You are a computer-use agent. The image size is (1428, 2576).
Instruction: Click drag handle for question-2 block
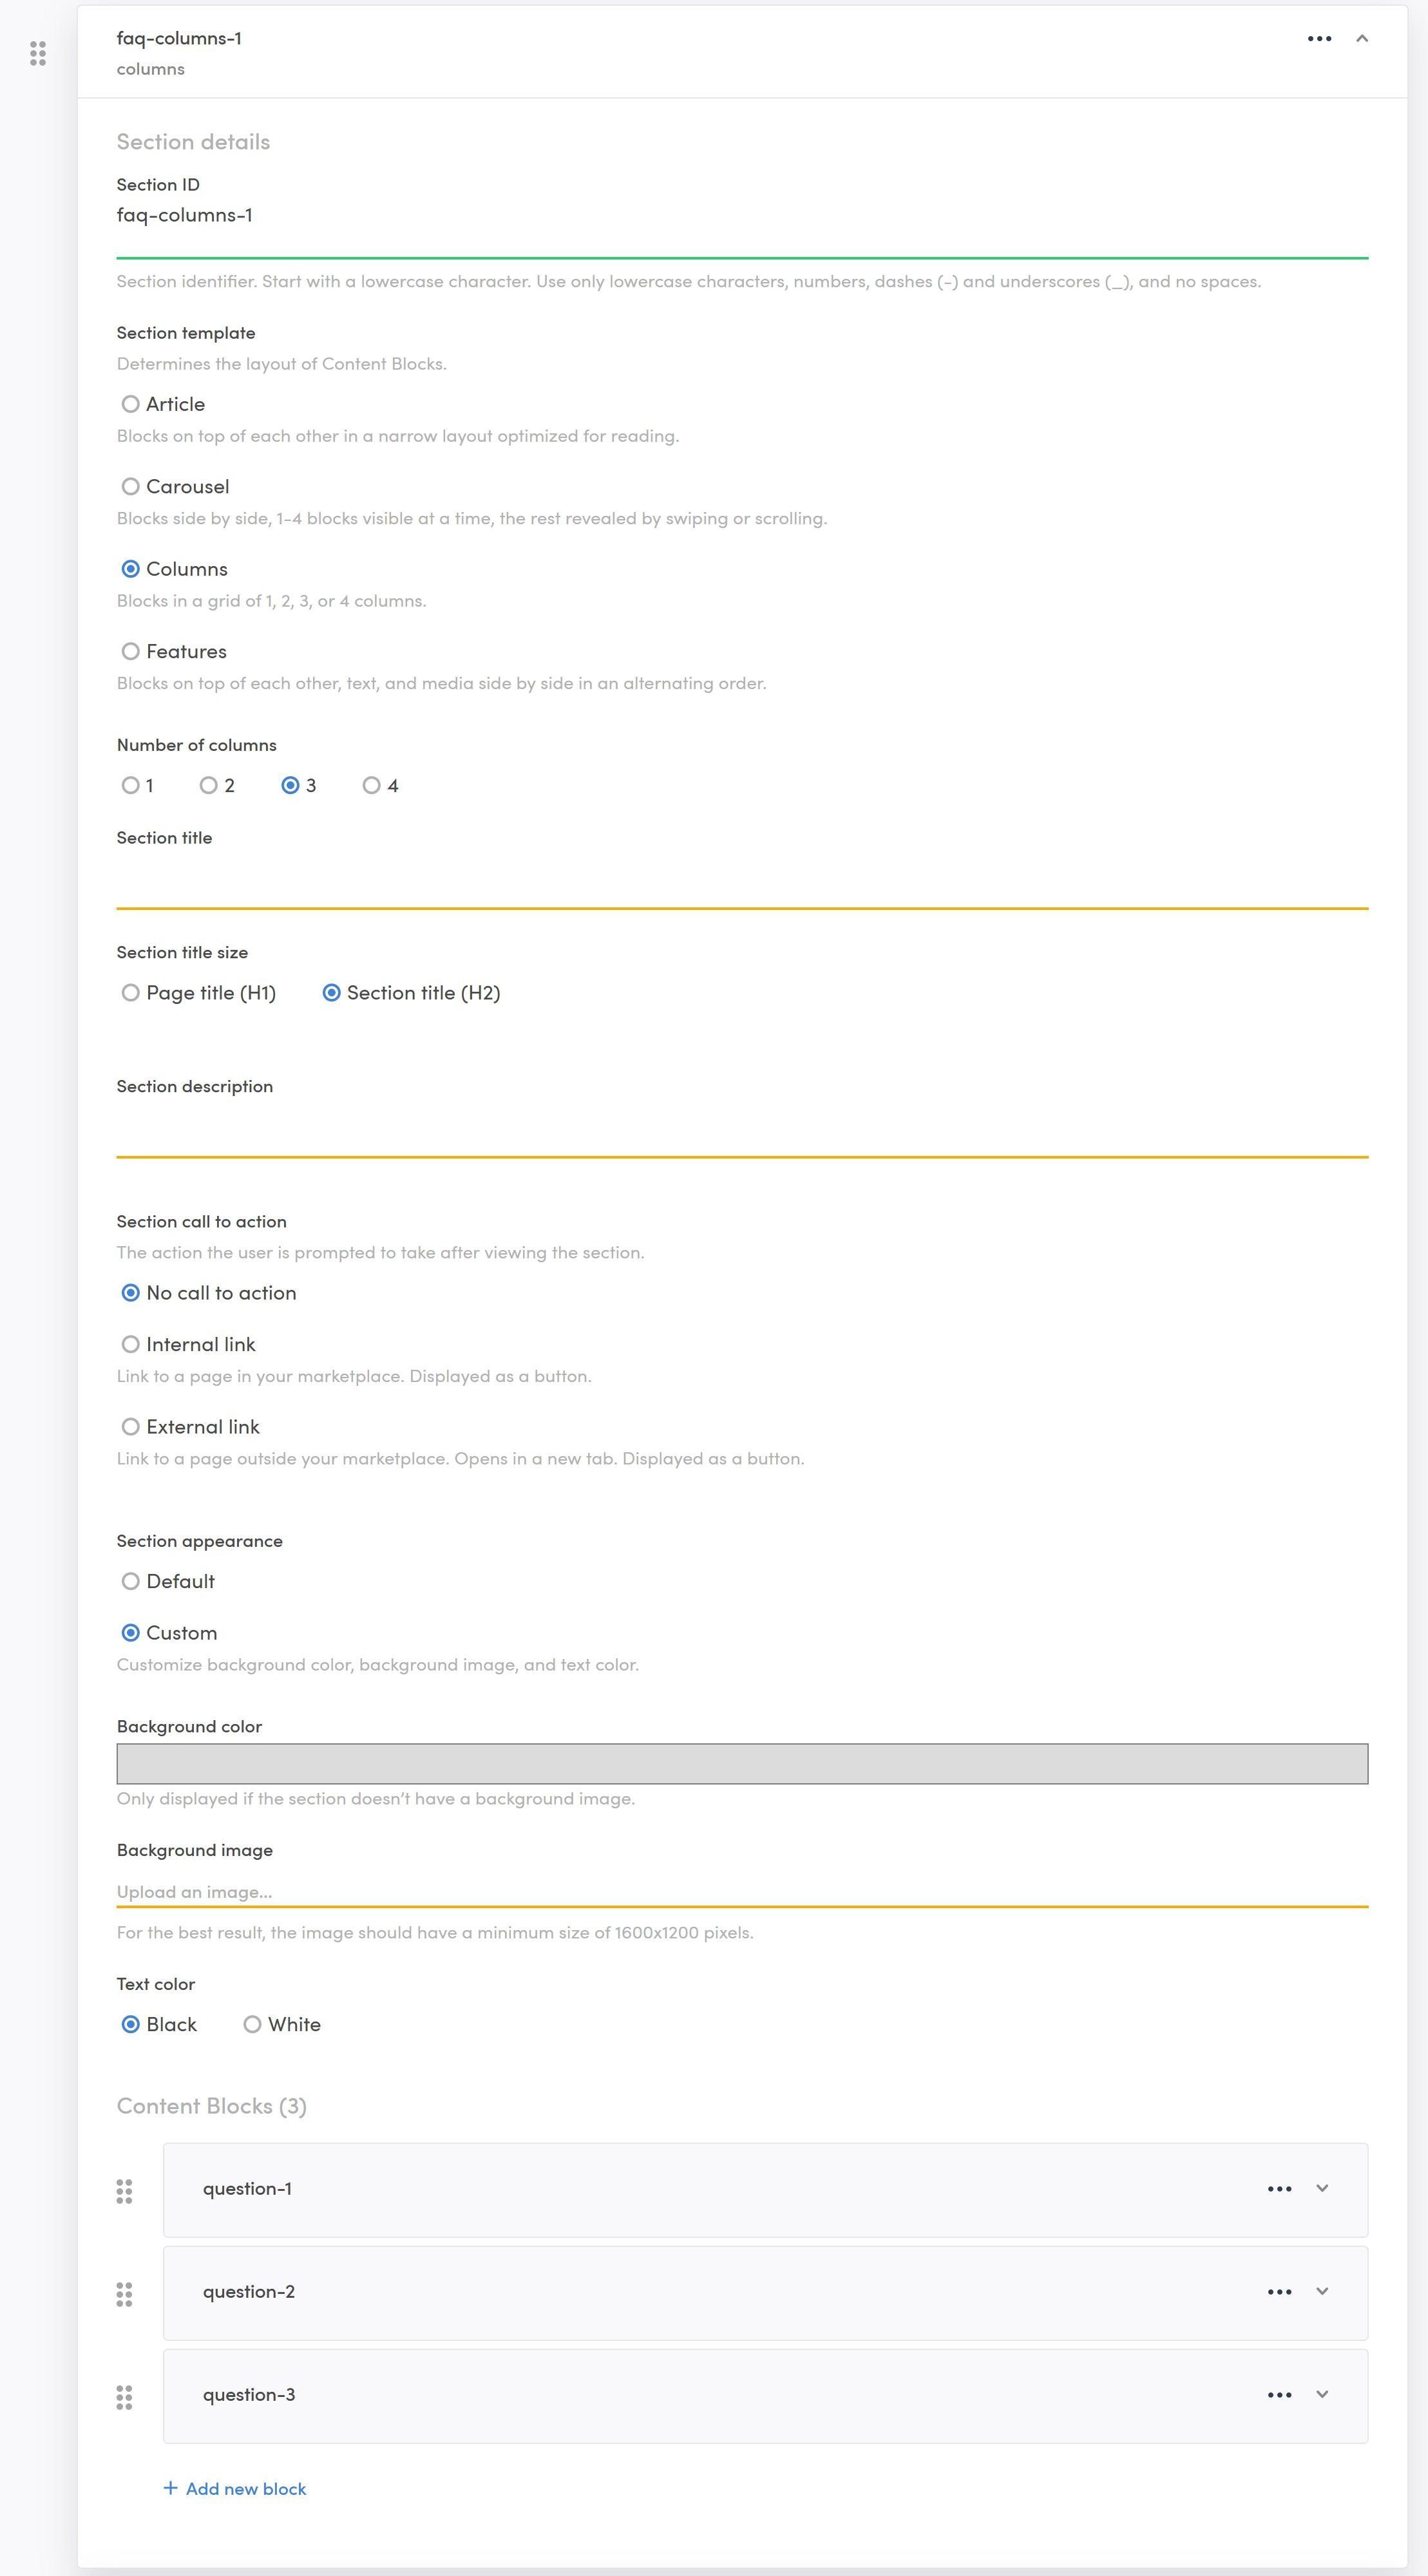click(x=124, y=2294)
